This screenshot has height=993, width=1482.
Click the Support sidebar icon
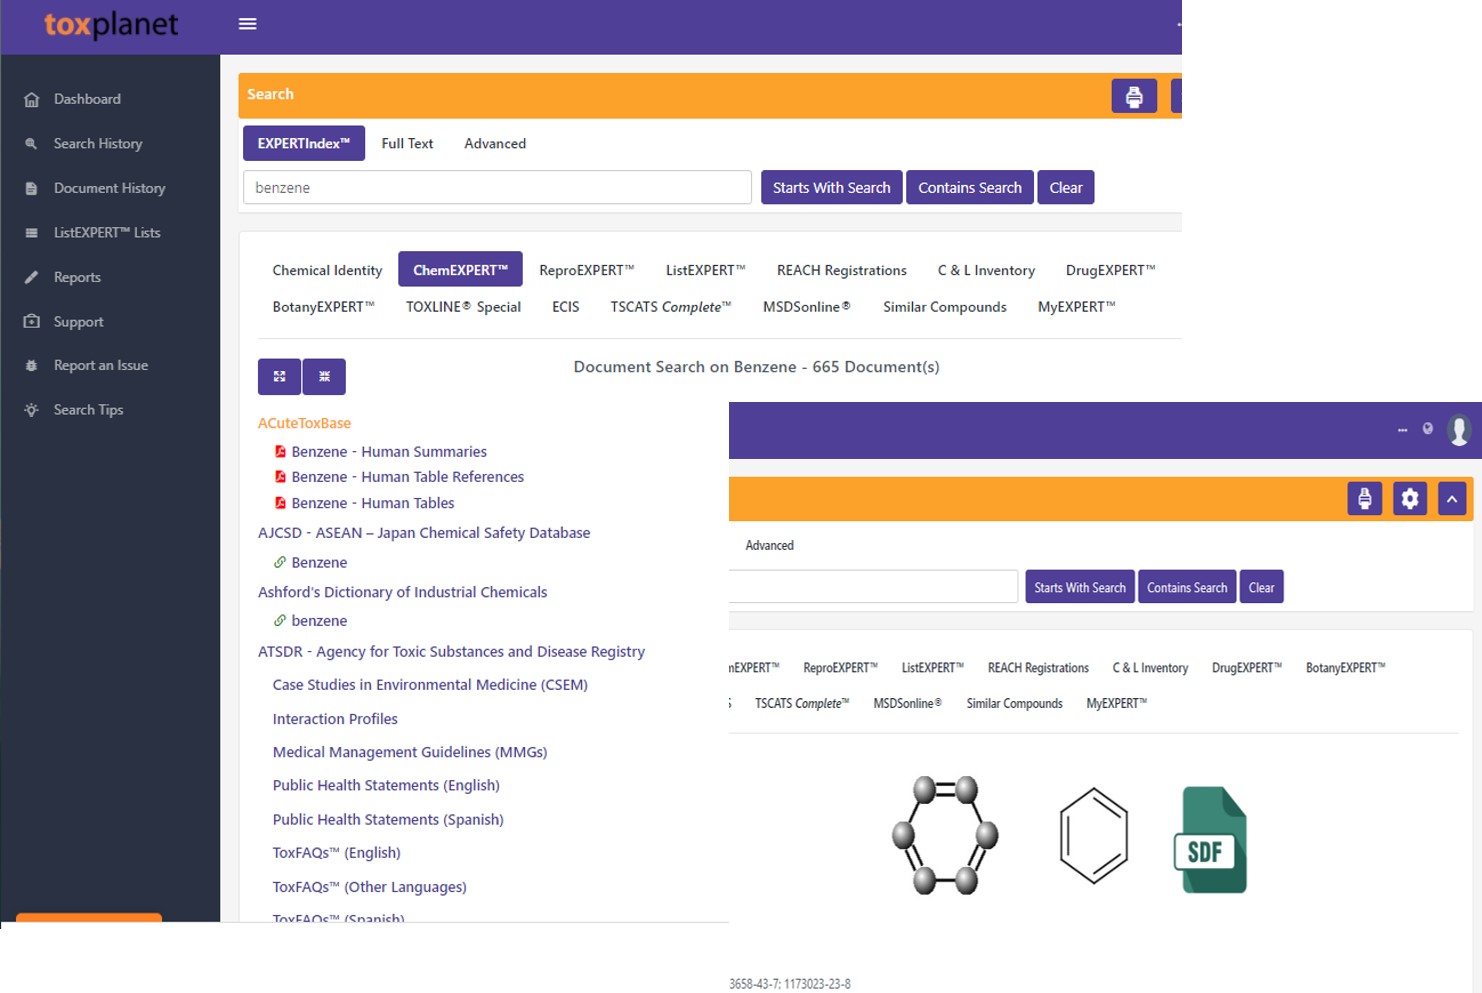point(32,322)
